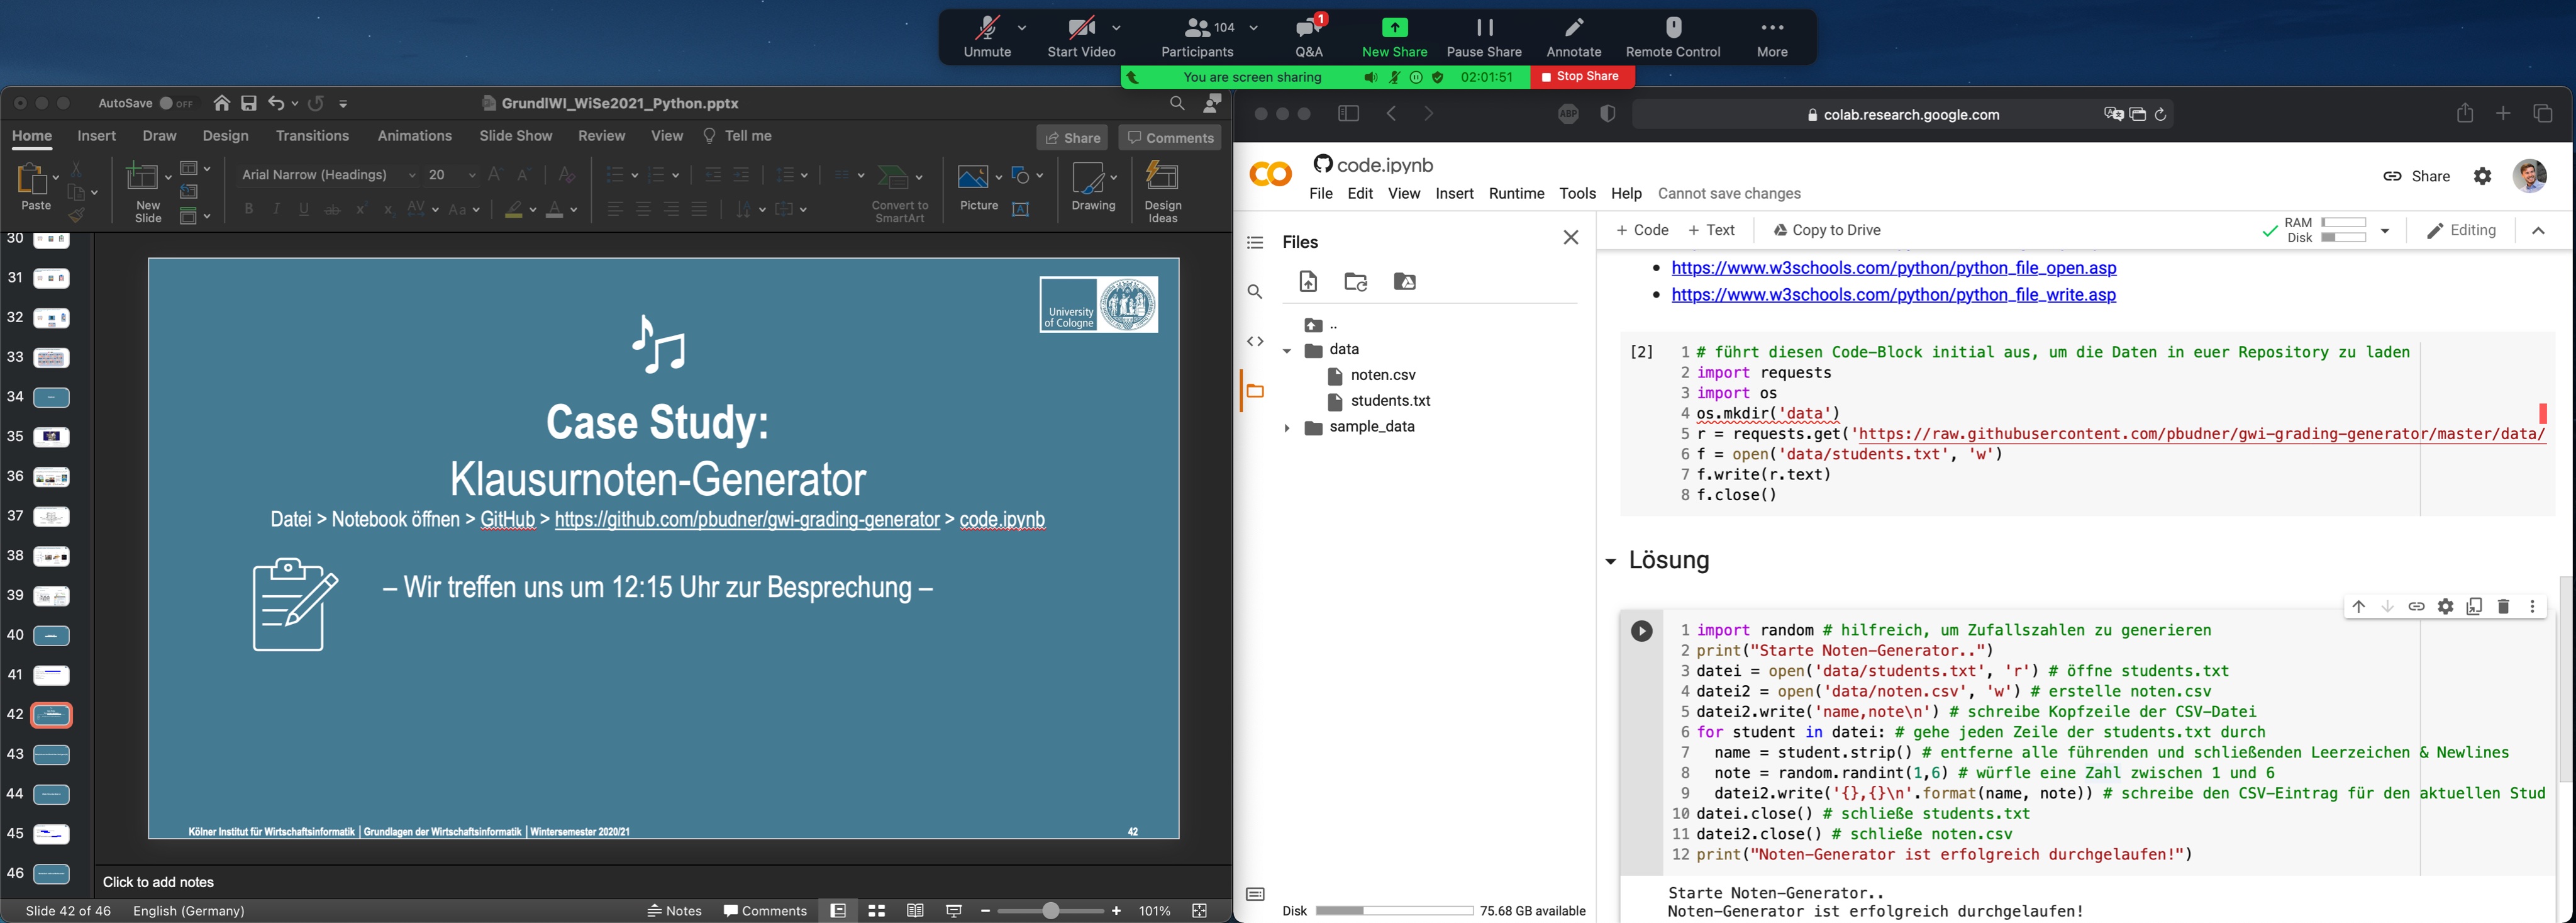The image size is (2576, 923).
Task: Toggle Notes pane in status bar
Action: coord(675,910)
